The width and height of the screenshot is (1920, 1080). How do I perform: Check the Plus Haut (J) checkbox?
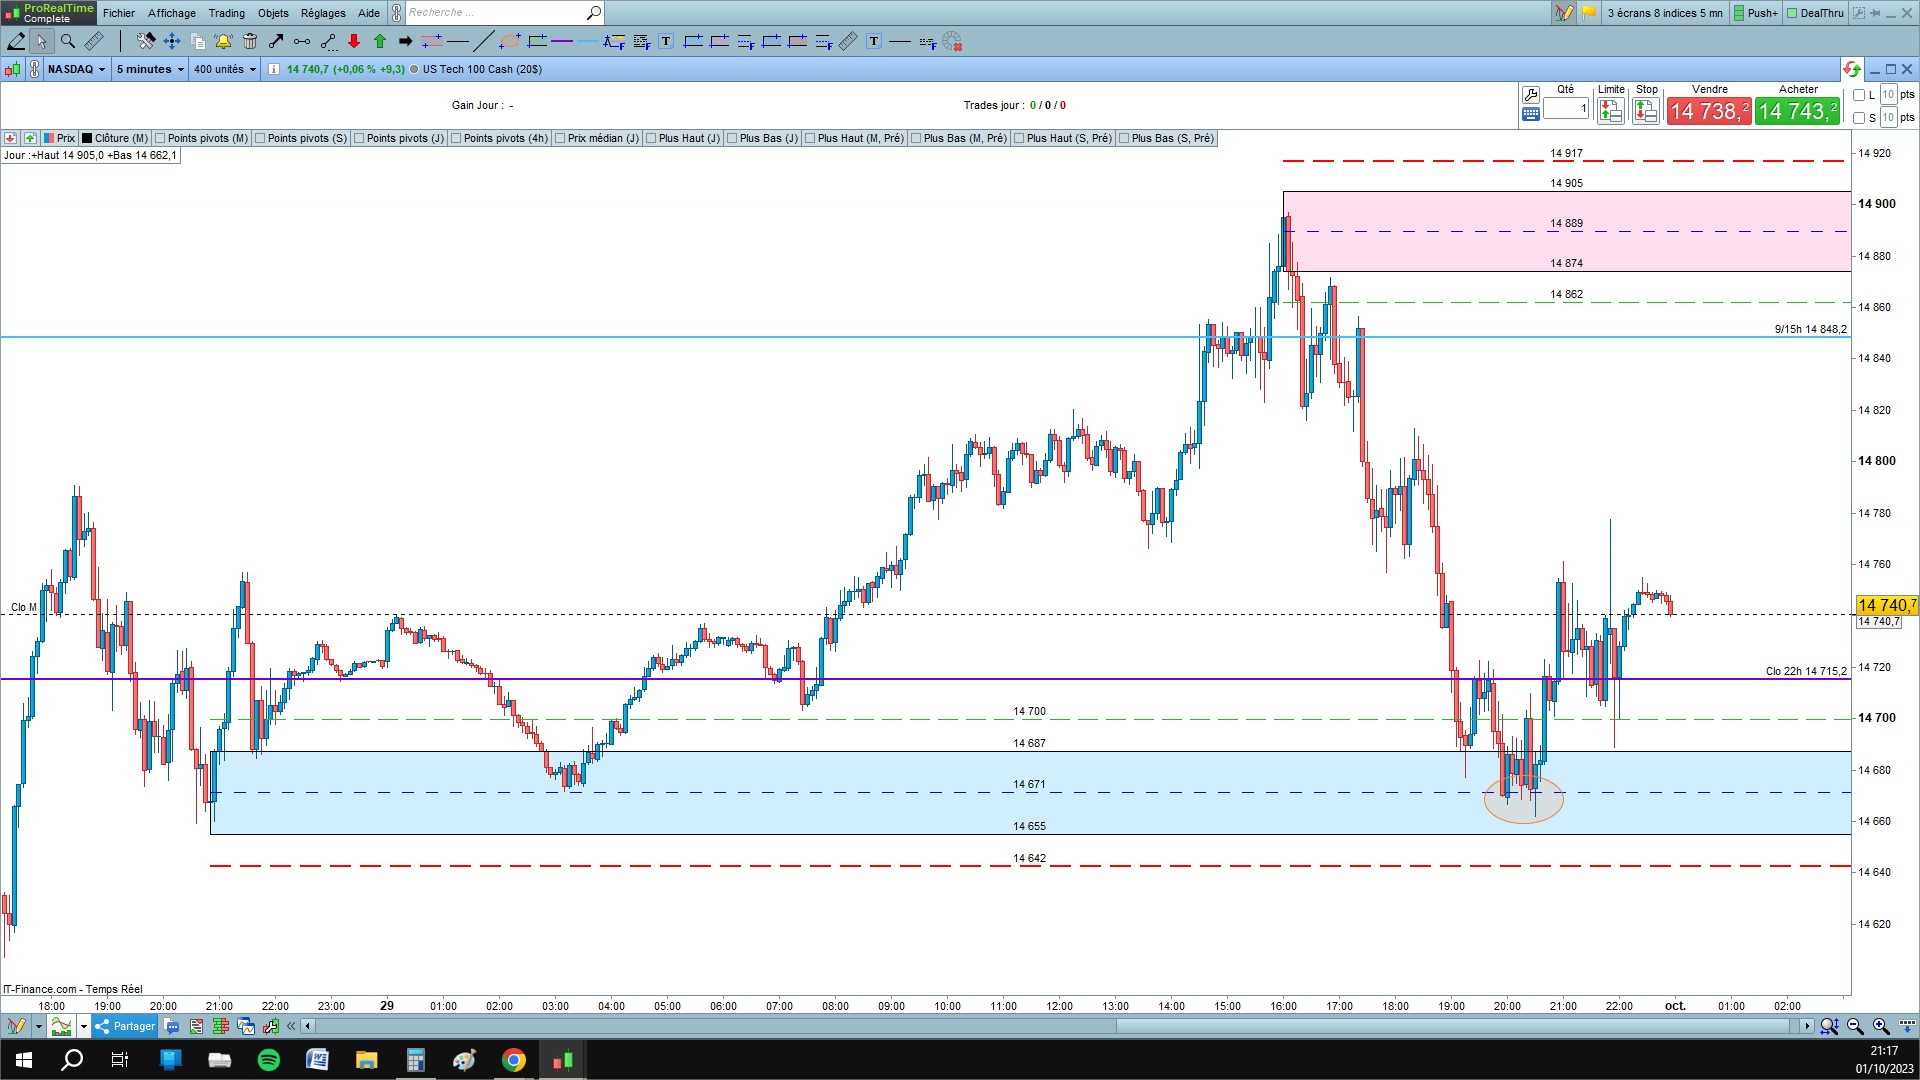[652, 138]
